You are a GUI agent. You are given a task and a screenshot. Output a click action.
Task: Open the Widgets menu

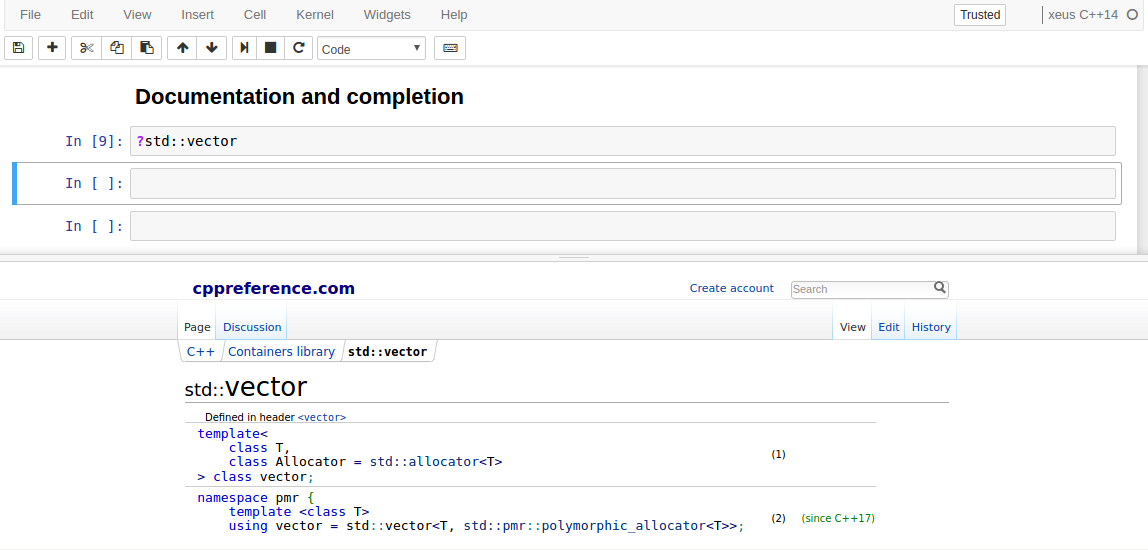tap(387, 15)
